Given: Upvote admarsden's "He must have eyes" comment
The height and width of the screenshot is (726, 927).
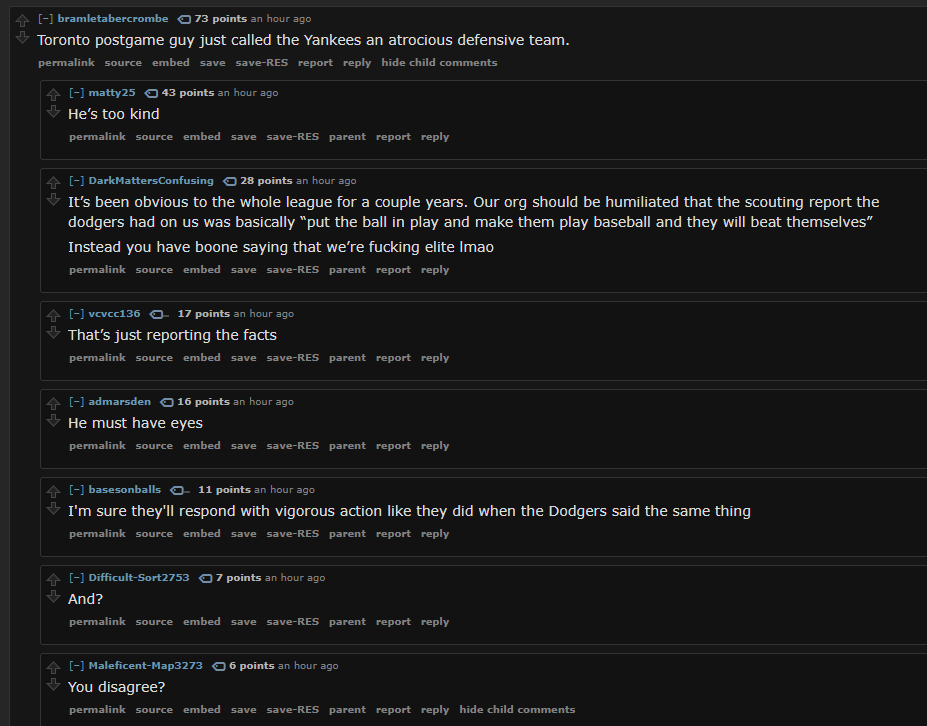Looking at the screenshot, I should (x=53, y=404).
